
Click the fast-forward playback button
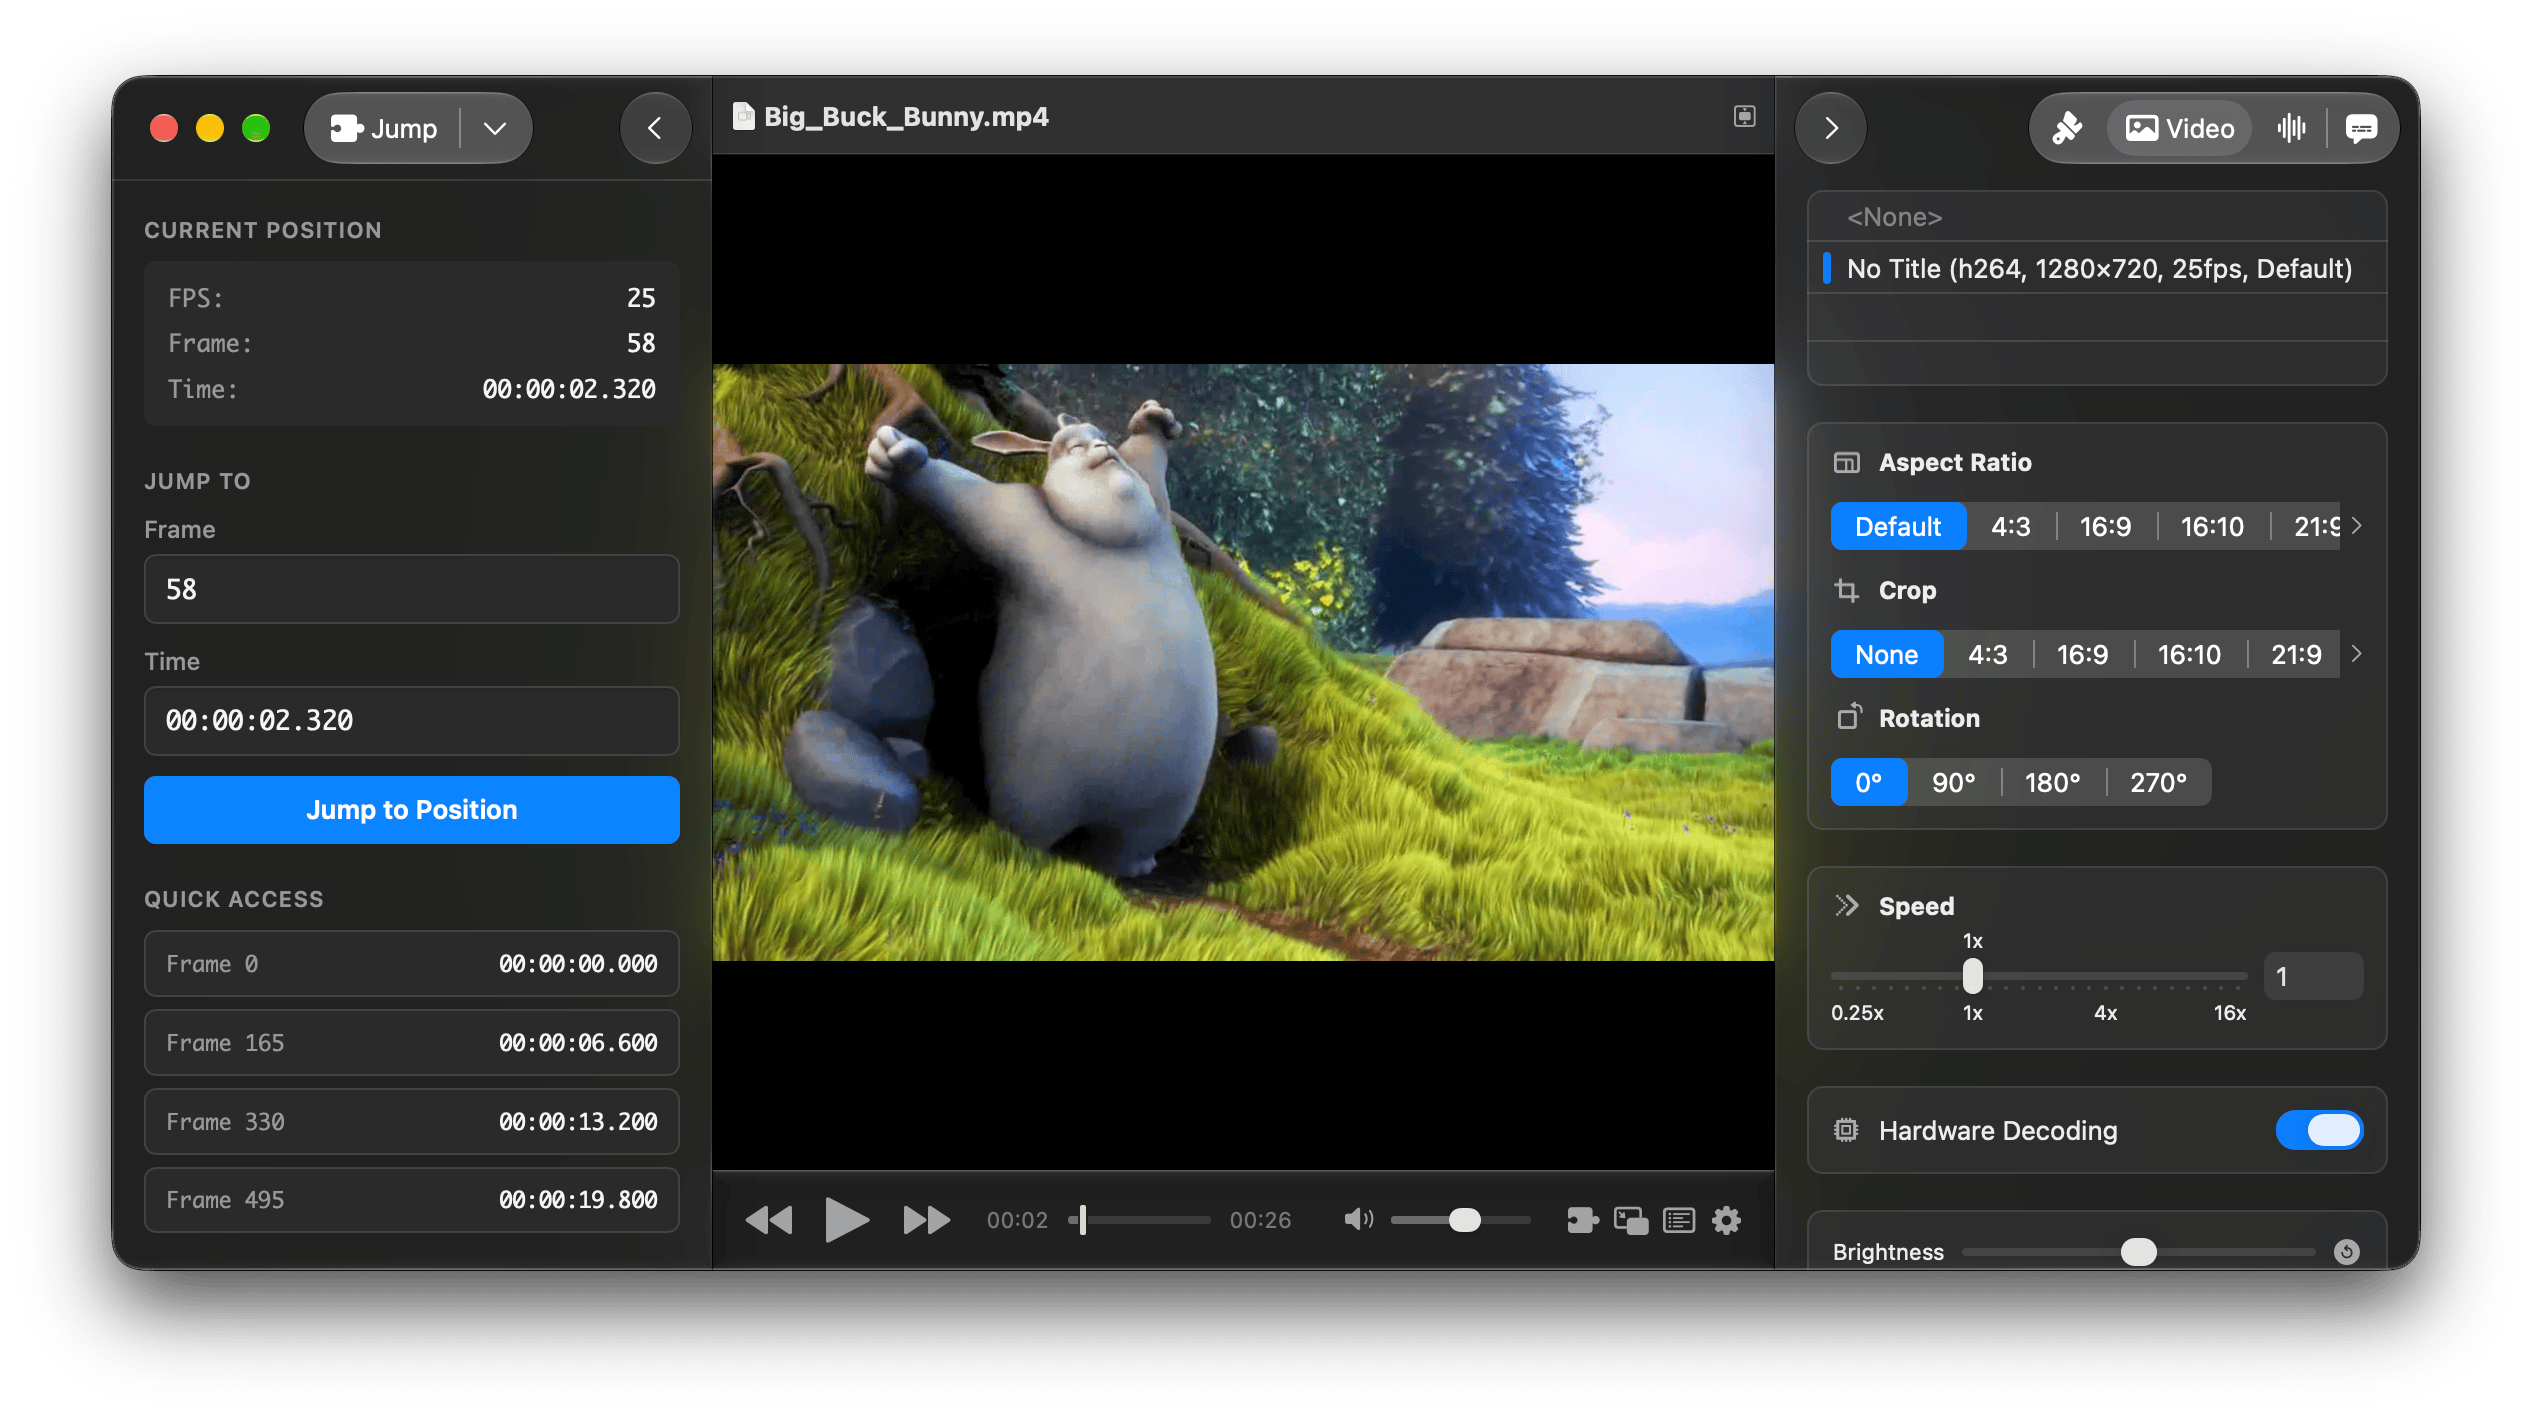(x=926, y=1220)
